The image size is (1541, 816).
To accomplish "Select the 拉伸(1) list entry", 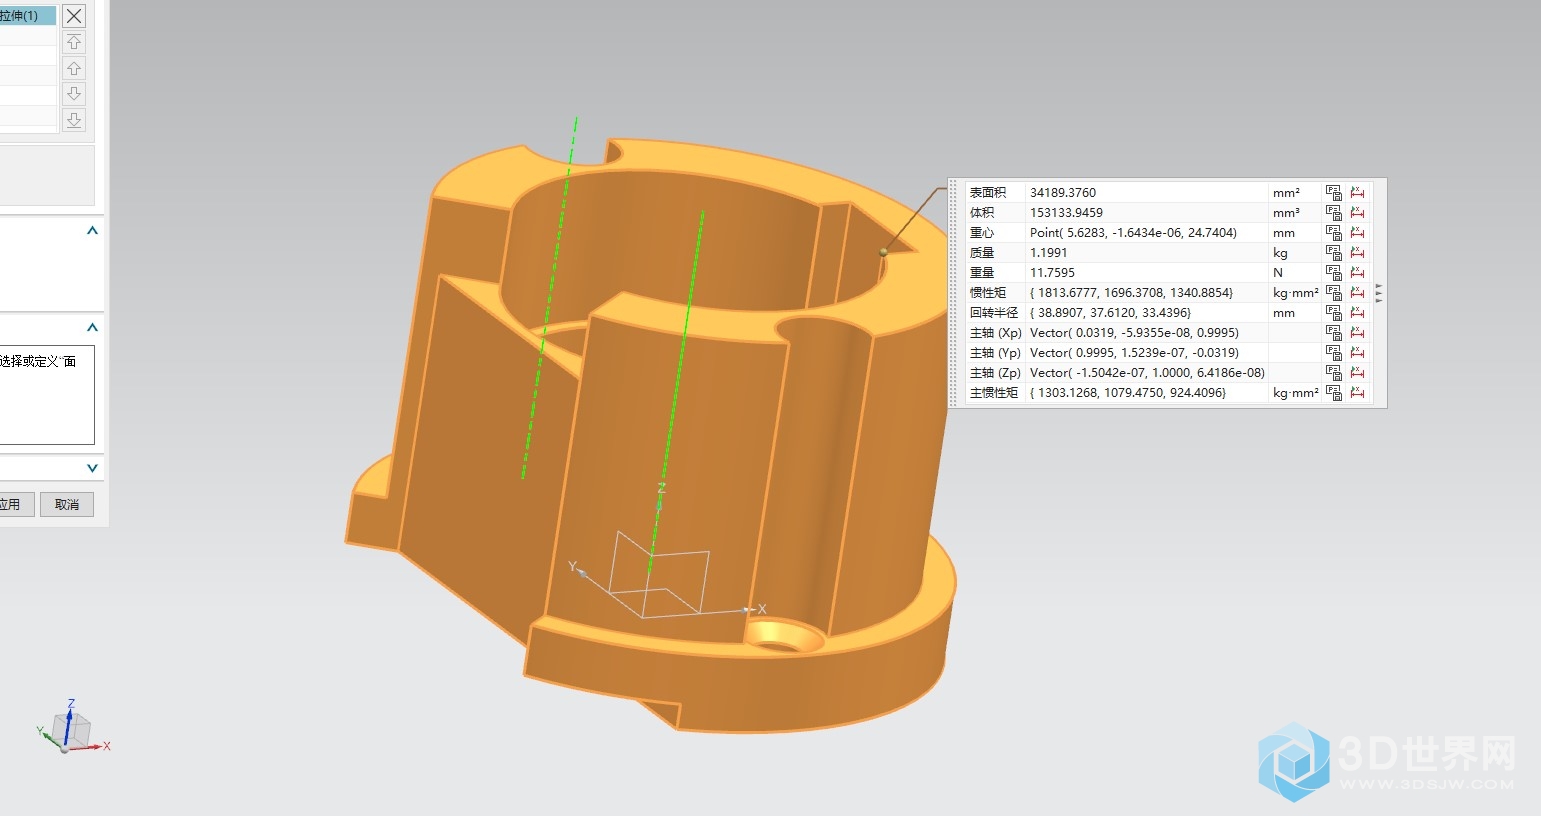I will [28, 16].
